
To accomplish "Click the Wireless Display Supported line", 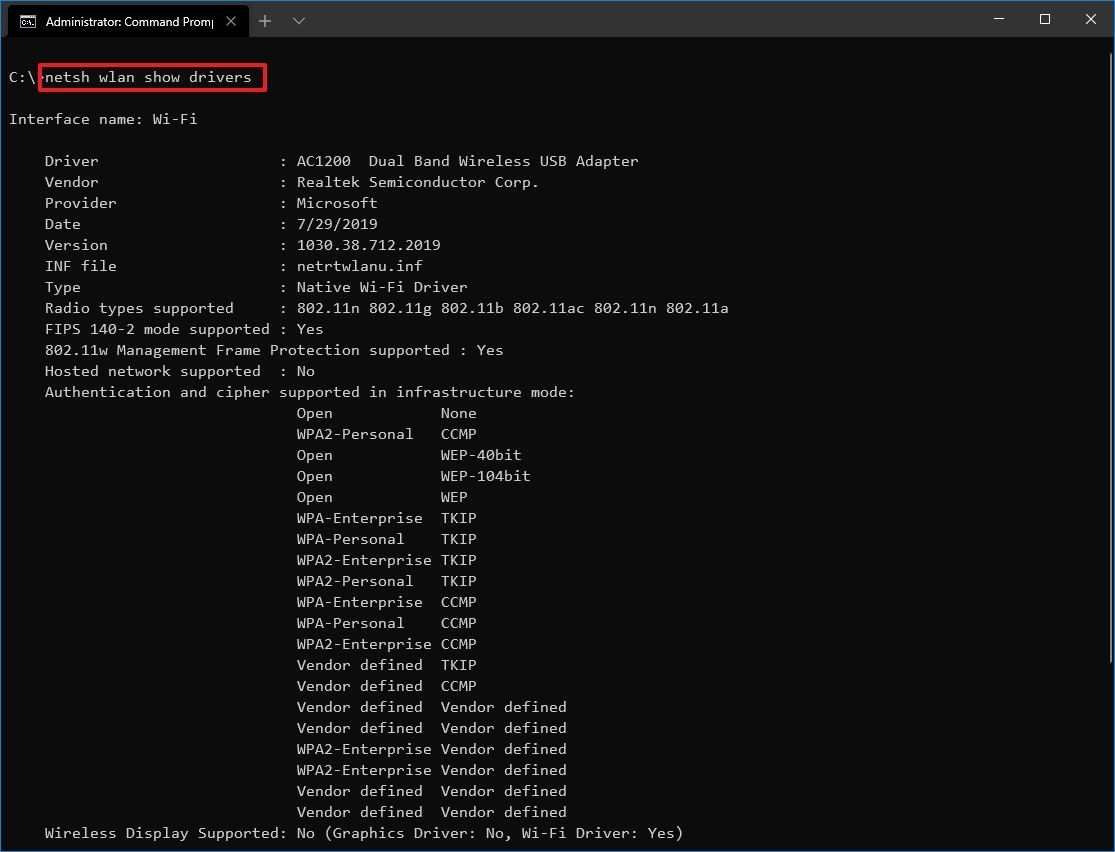I will point(364,833).
